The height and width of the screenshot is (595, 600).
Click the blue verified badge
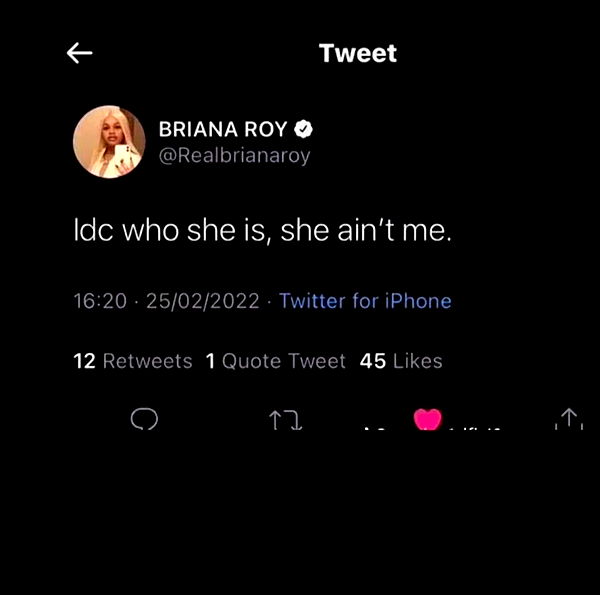tap(304, 129)
